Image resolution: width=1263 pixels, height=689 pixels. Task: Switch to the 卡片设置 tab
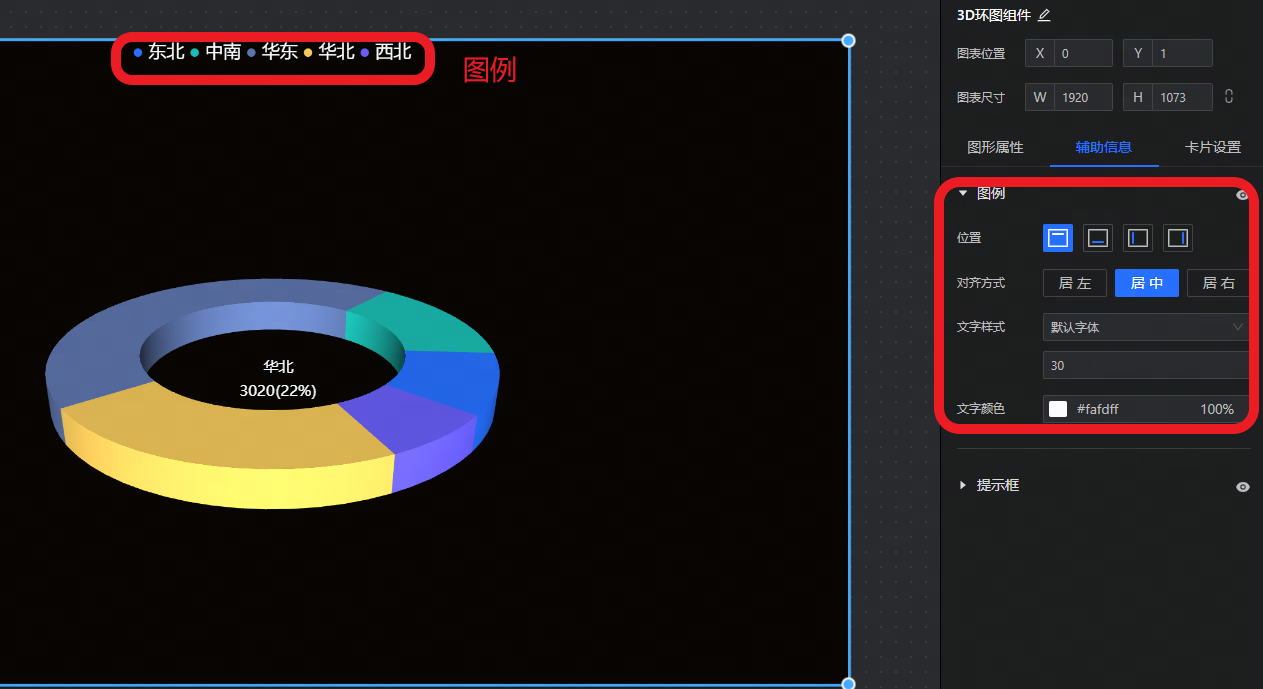pos(1212,147)
